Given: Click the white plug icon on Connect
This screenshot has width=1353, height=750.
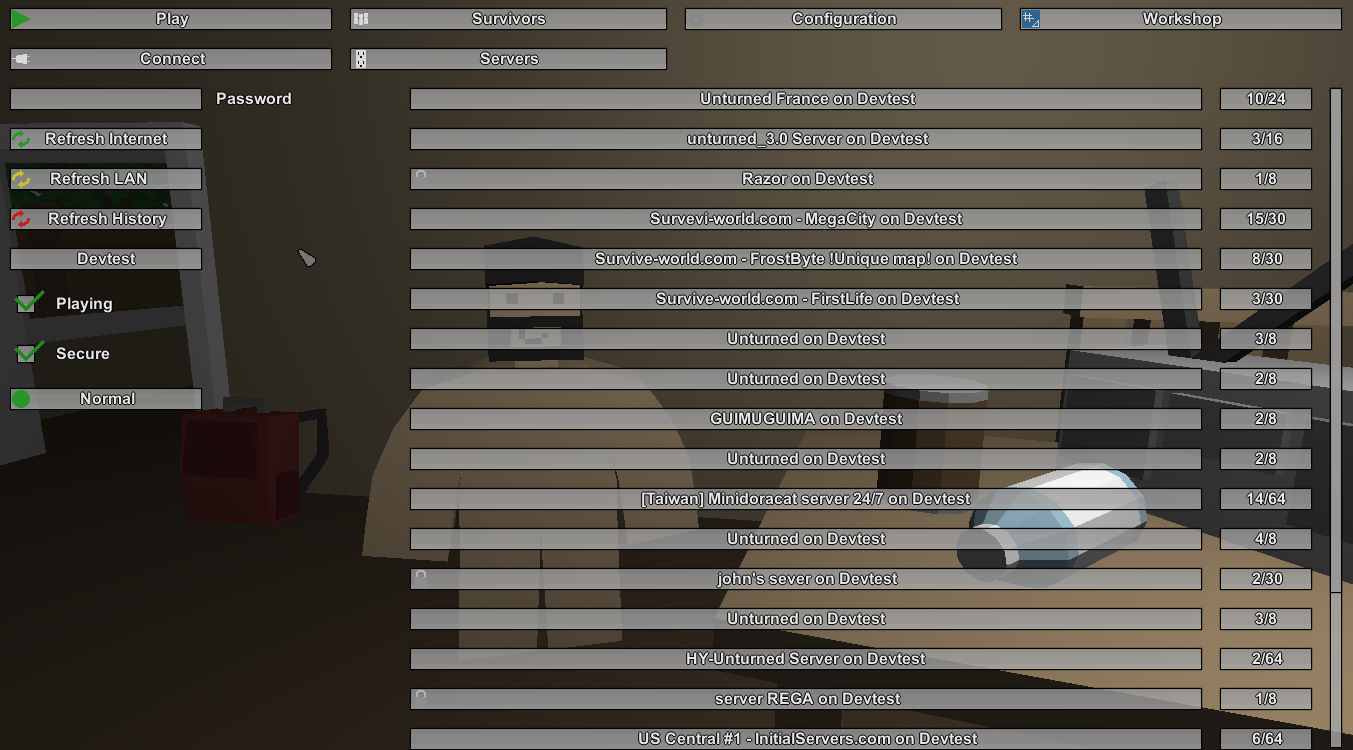Looking at the screenshot, I should pyautogui.click(x=21, y=59).
